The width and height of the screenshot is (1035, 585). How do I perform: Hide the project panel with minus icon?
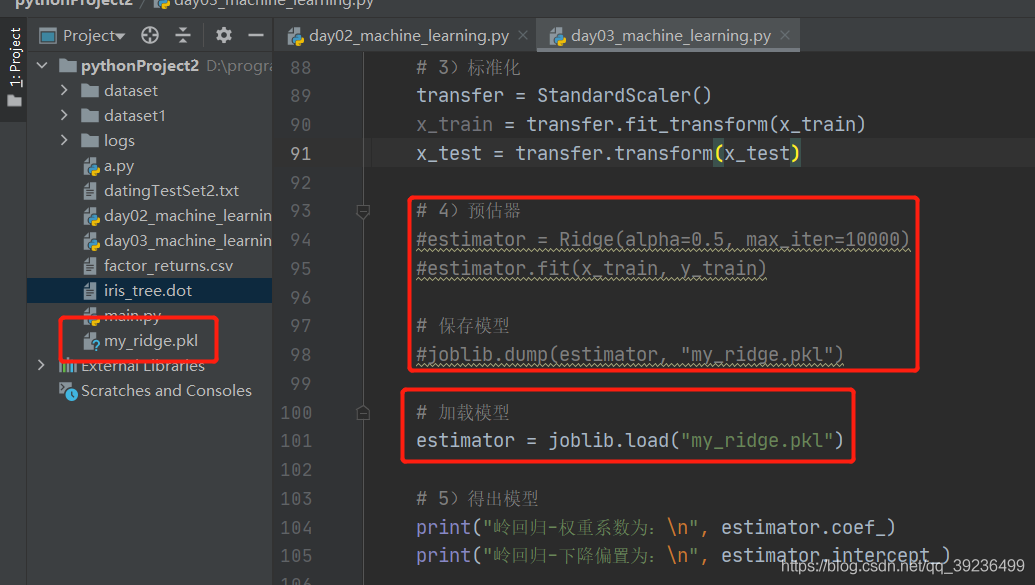click(255, 35)
